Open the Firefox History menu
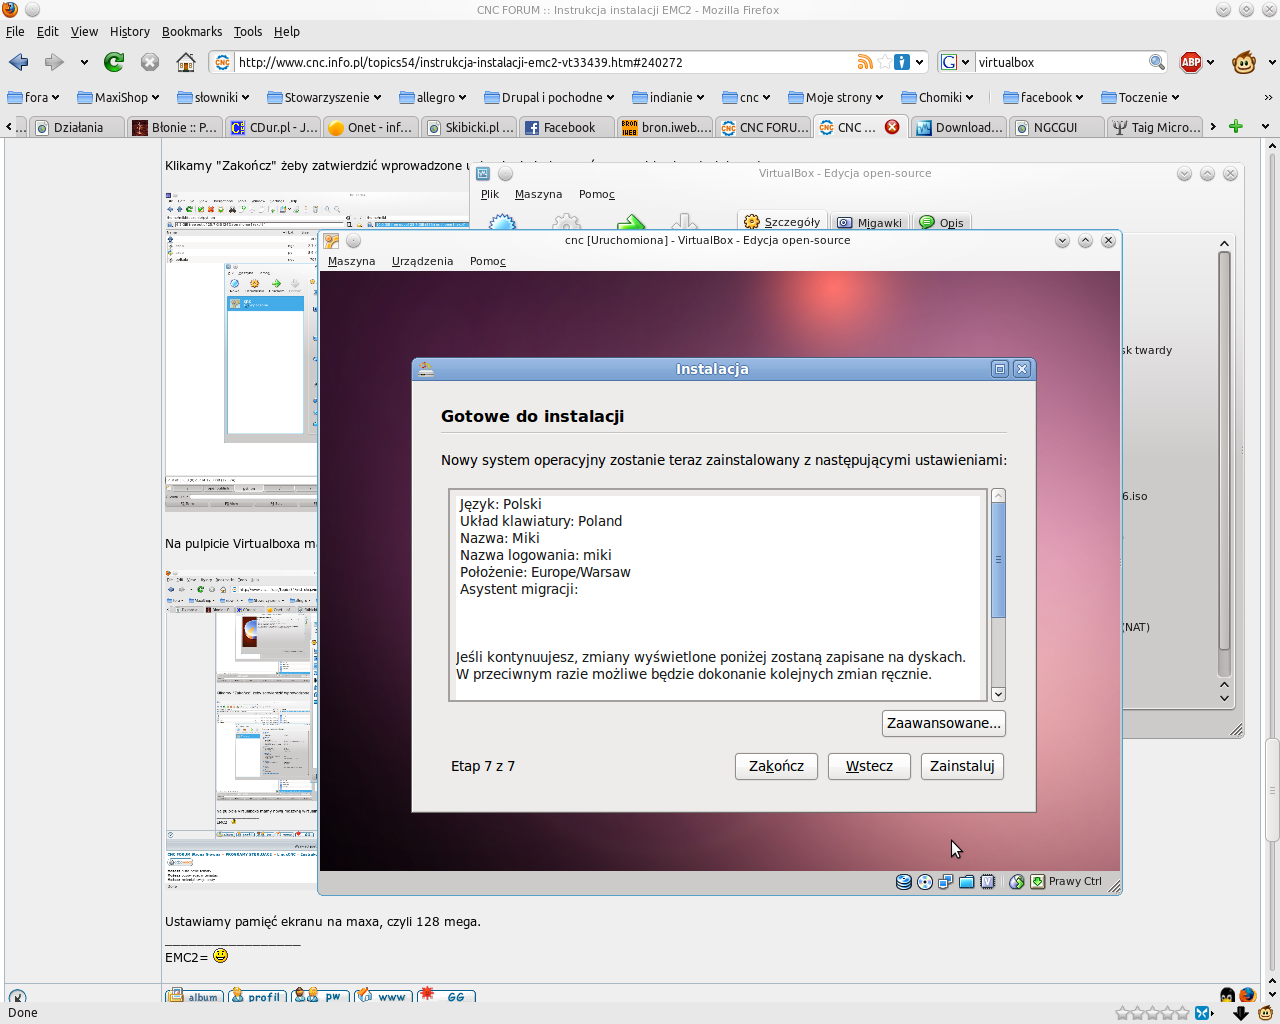The width and height of the screenshot is (1280, 1024). [129, 31]
